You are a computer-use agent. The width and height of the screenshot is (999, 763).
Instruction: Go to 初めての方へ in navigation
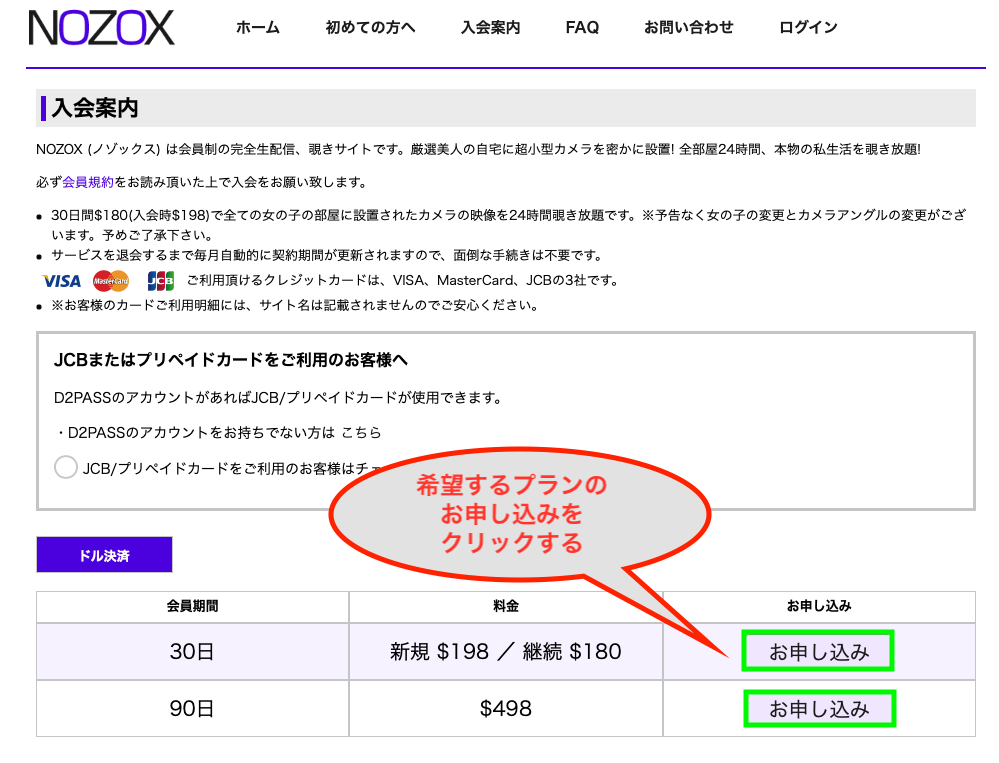(x=370, y=28)
